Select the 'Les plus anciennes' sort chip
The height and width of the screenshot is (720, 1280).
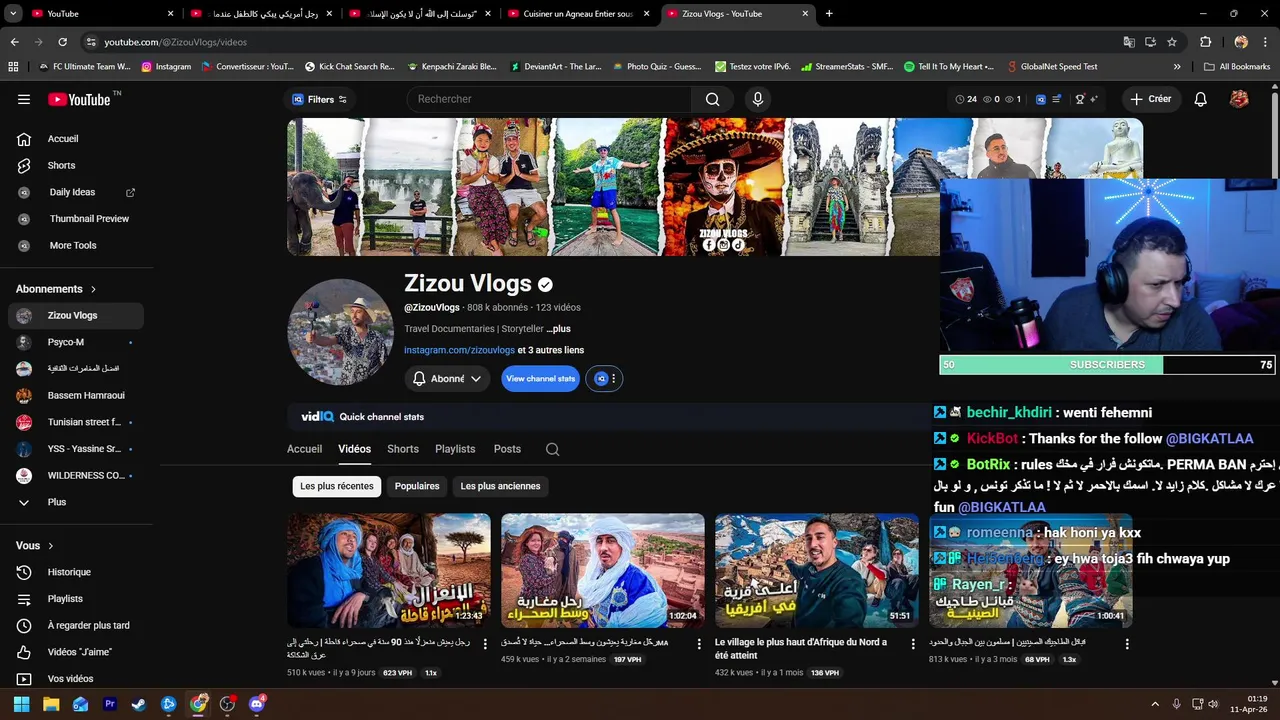(500, 486)
